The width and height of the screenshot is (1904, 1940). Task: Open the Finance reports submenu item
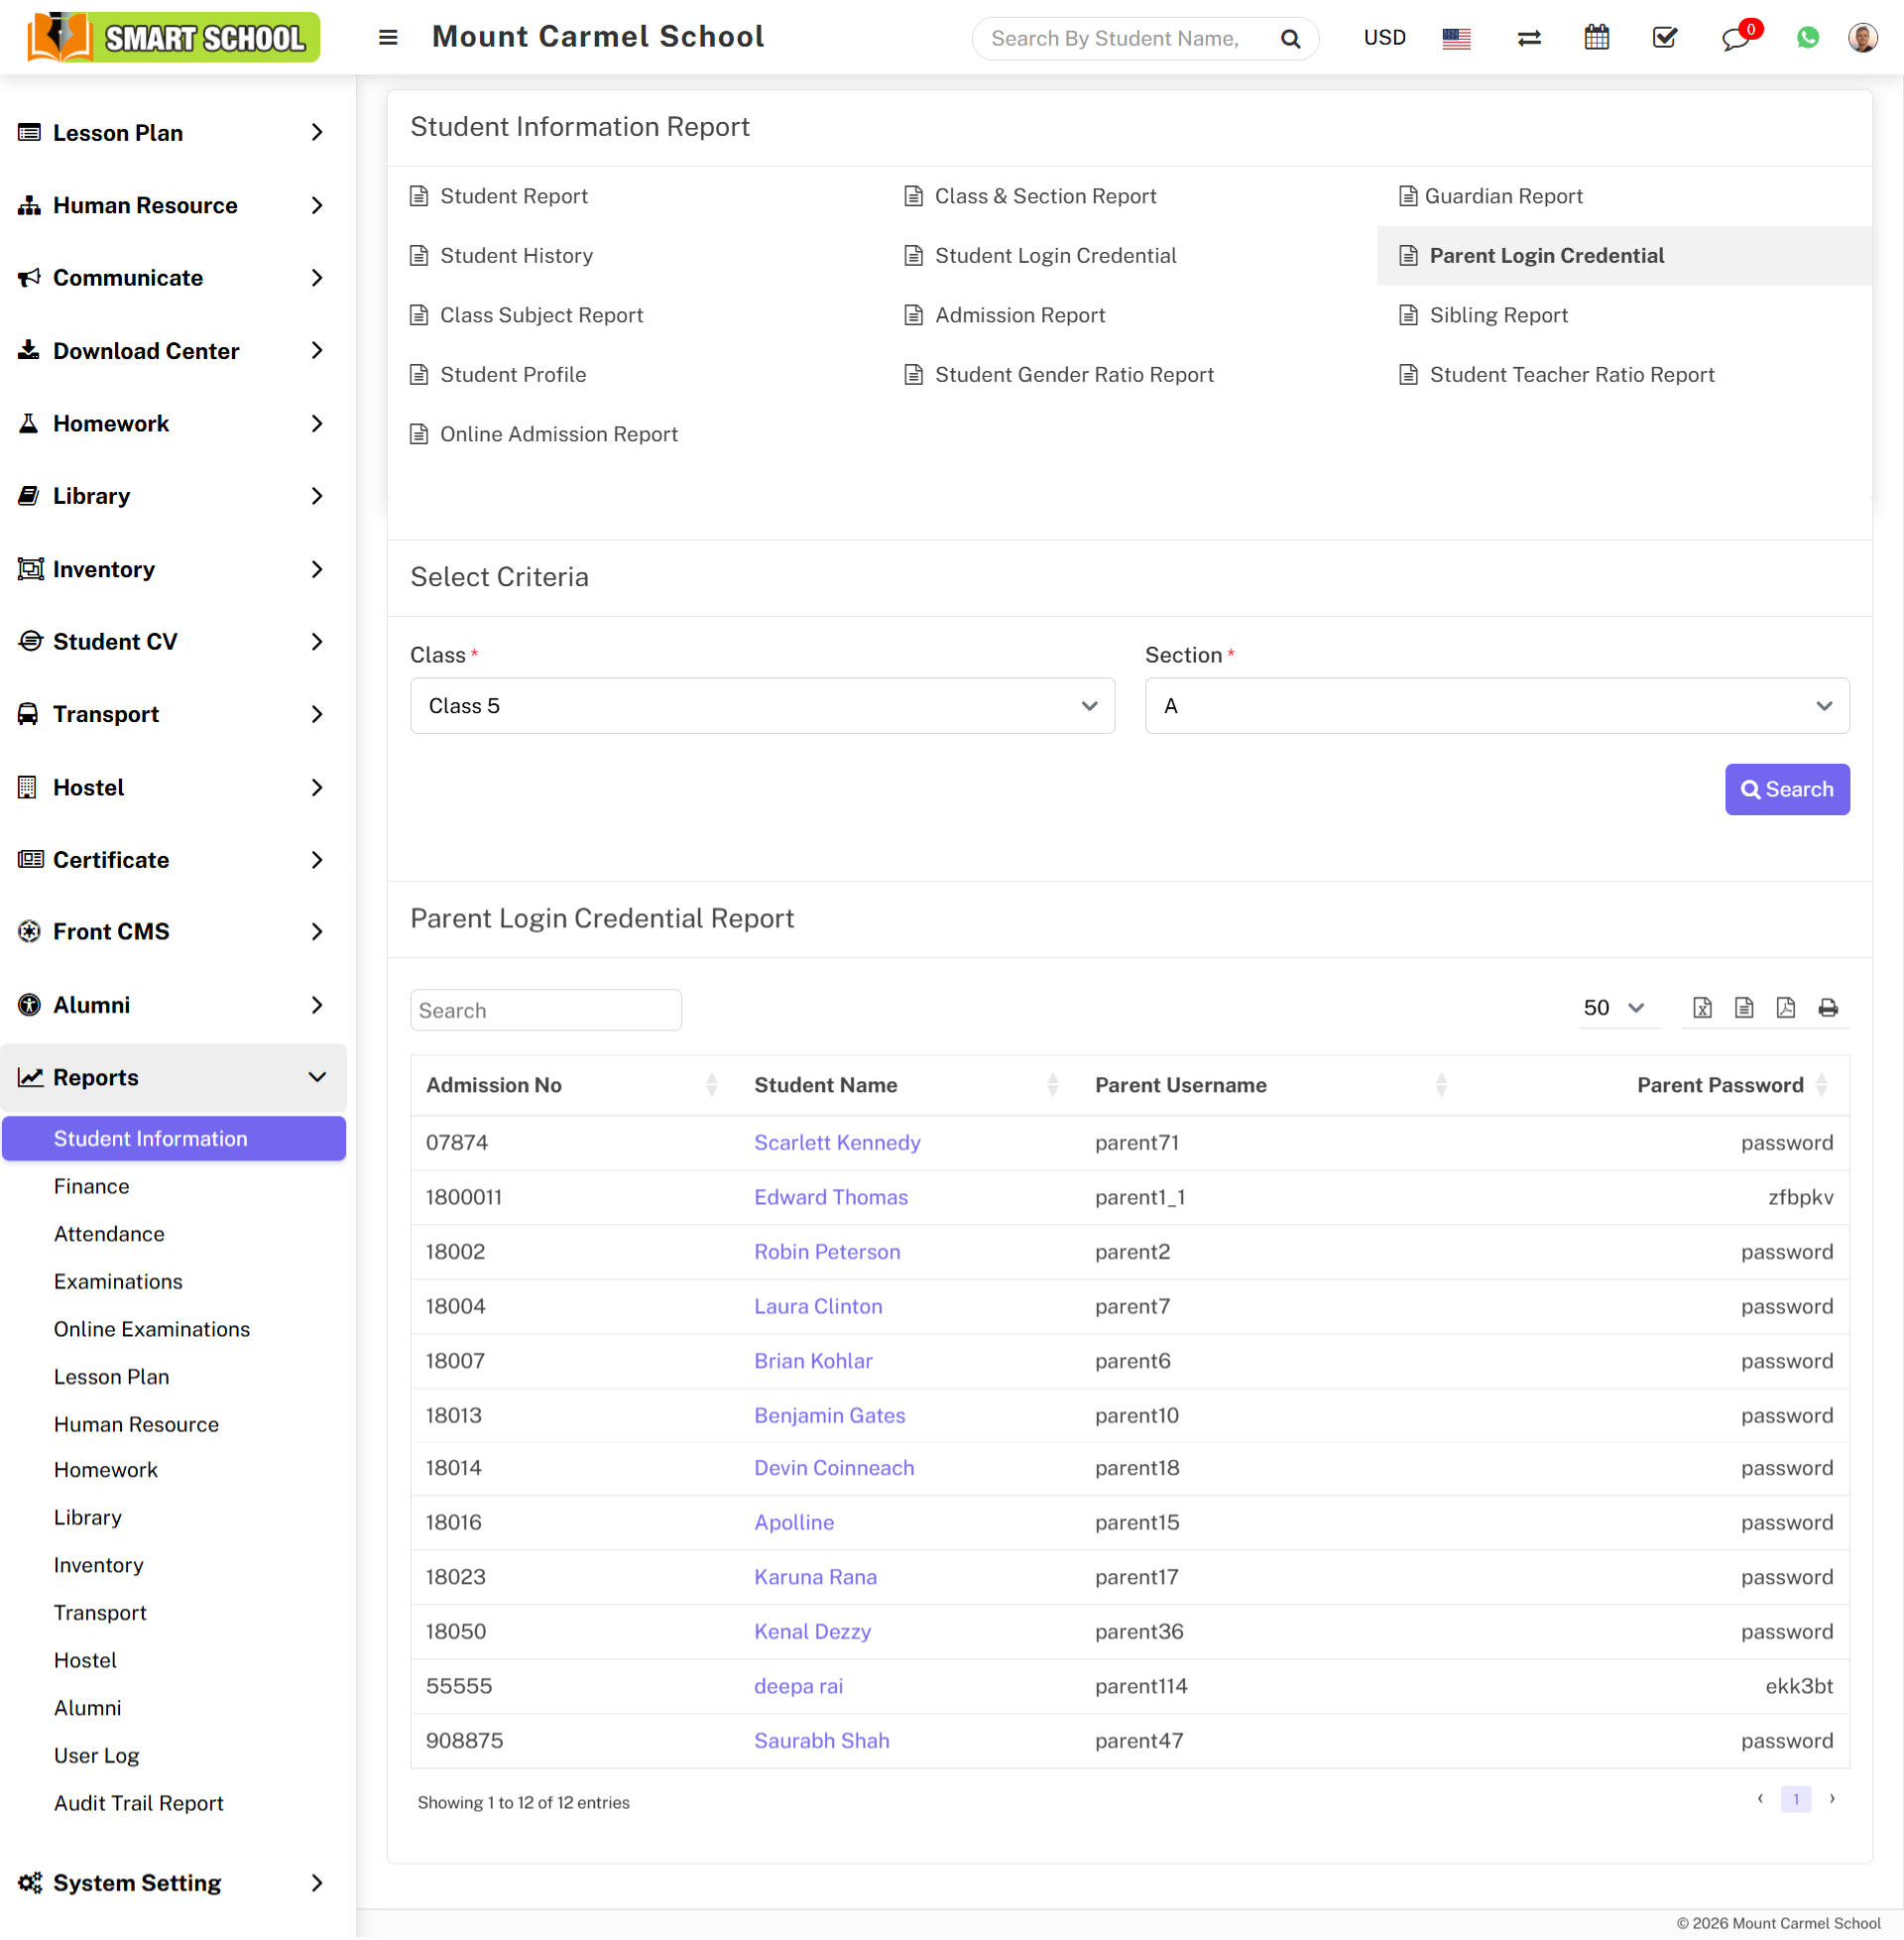click(x=92, y=1187)
